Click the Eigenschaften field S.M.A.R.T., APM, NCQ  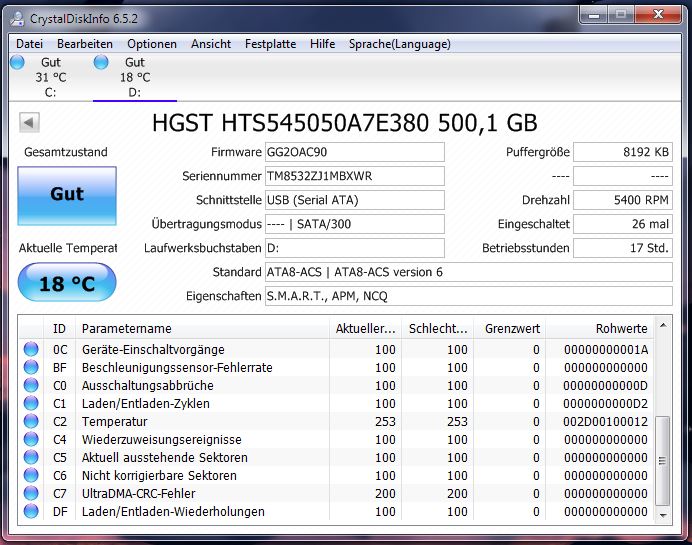click(469, 296)
